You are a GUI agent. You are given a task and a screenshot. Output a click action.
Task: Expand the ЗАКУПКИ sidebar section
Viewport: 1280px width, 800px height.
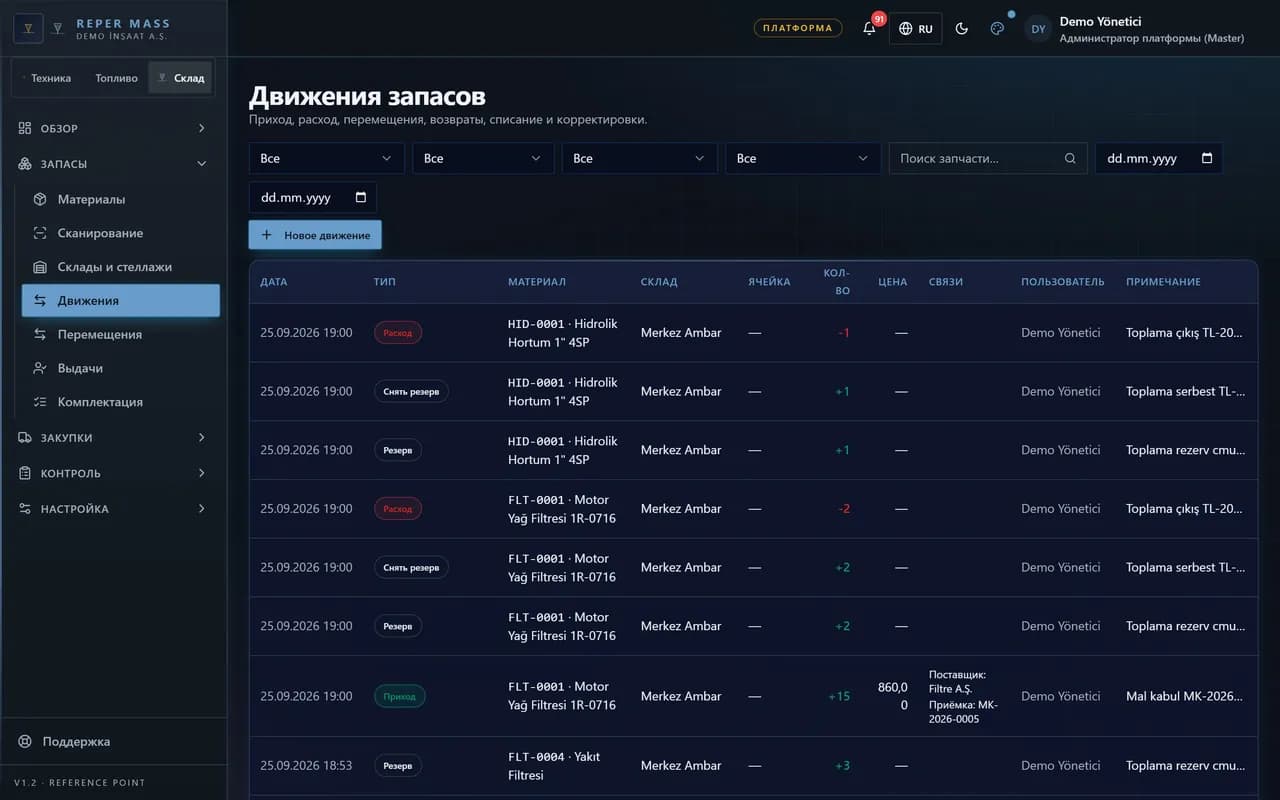[x=113, y=438]
